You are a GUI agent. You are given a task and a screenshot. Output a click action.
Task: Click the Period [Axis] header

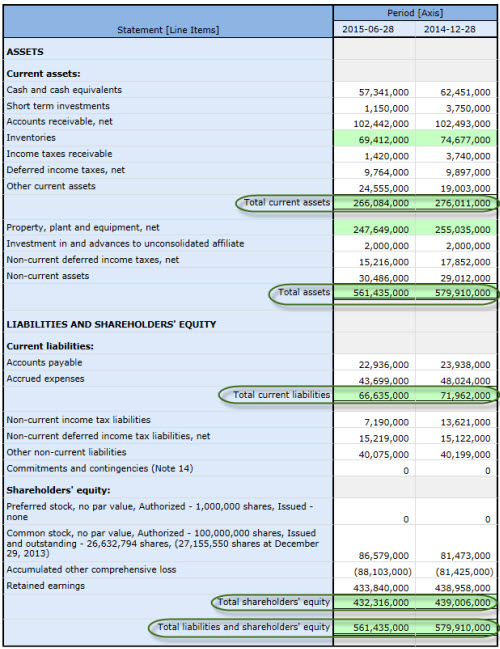[415, 13]
